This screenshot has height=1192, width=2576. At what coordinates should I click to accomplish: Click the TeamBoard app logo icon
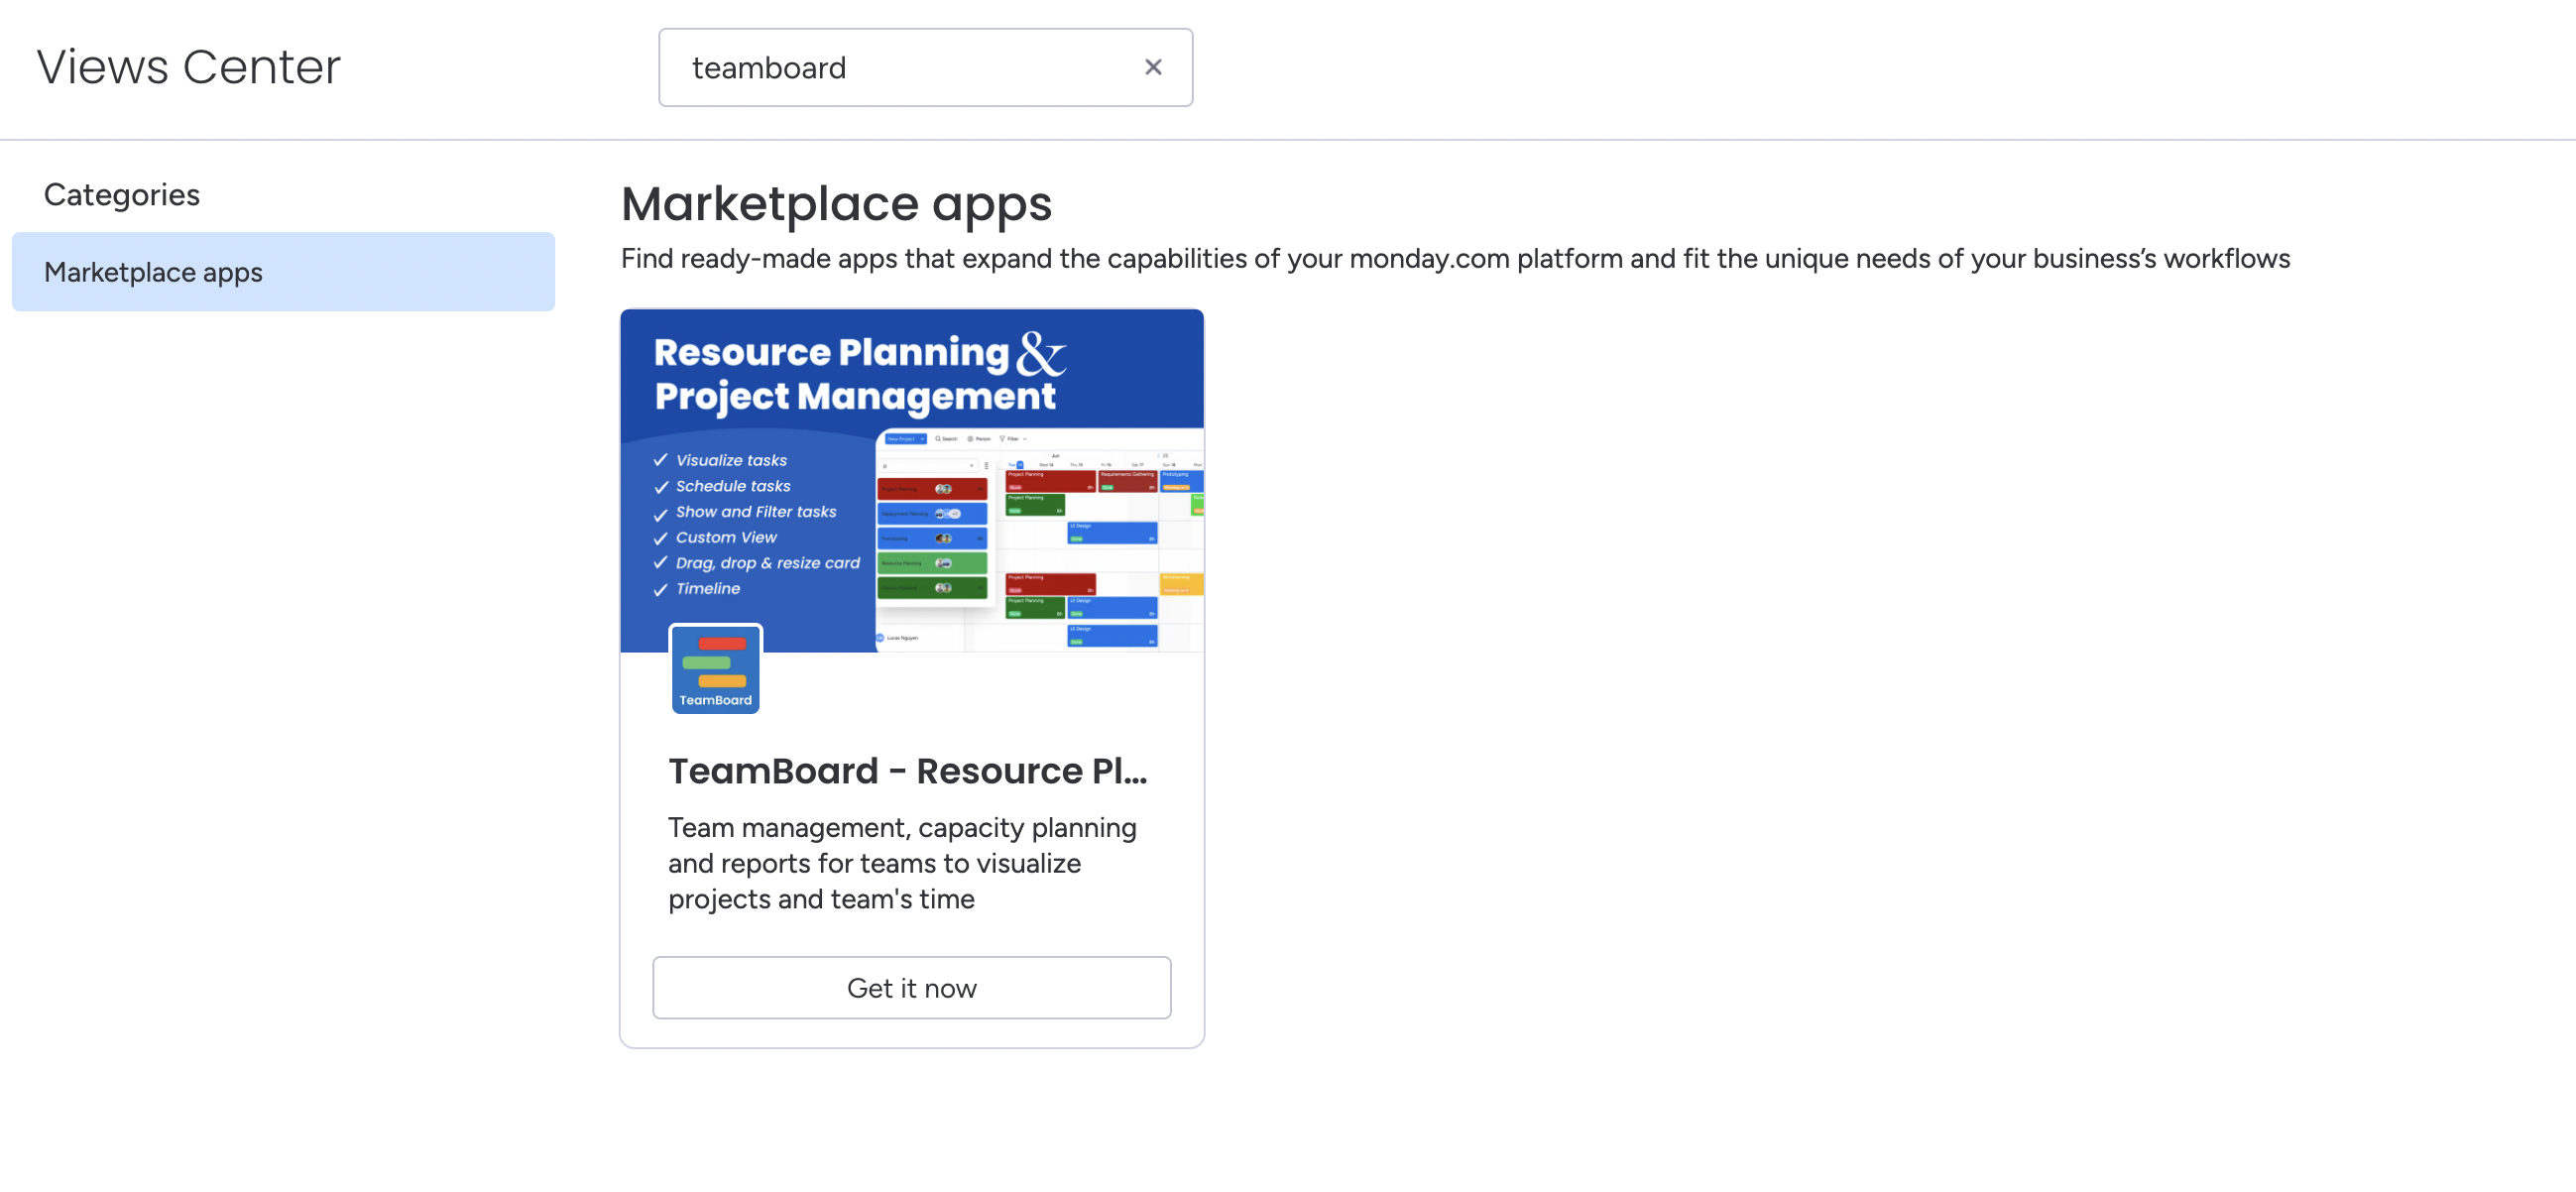(715, 669)
